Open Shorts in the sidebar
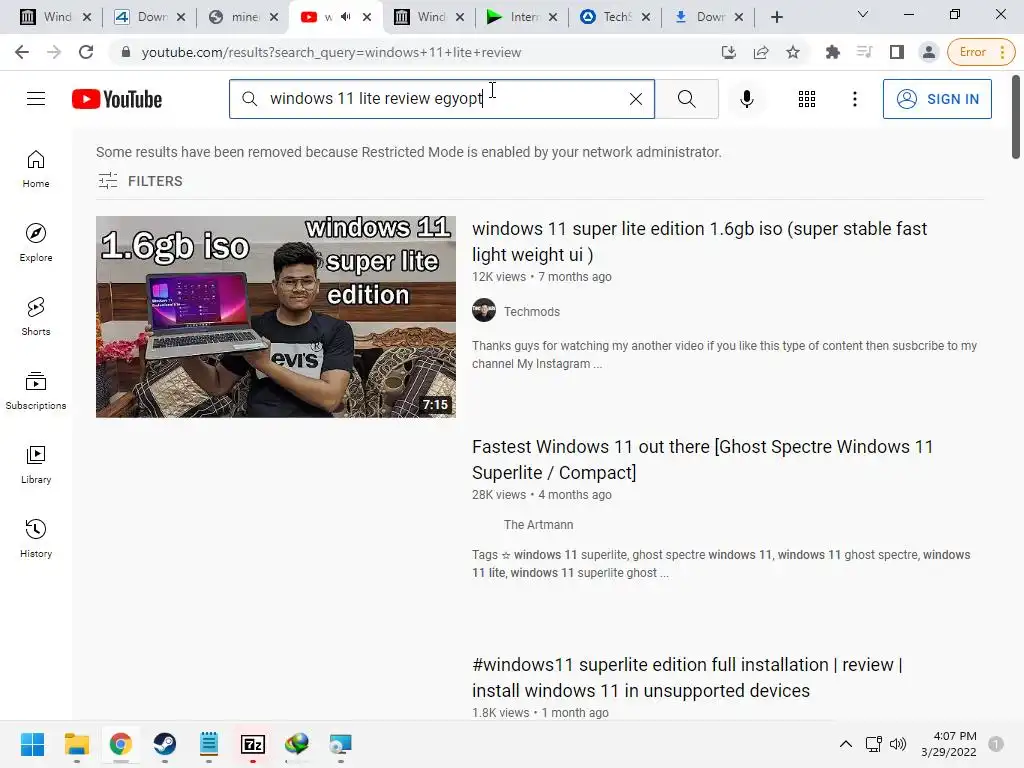1024x768 pixels. point(36,316)
